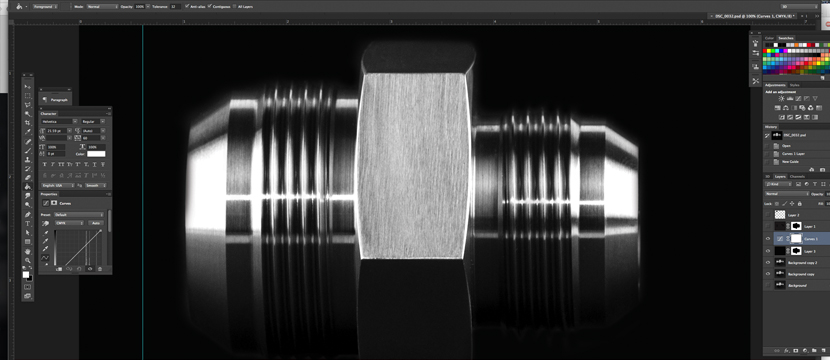Image resolution: width=830 pixels, height=360 pixels.
Task: Select the Crop tool
Action: [28, 123]
